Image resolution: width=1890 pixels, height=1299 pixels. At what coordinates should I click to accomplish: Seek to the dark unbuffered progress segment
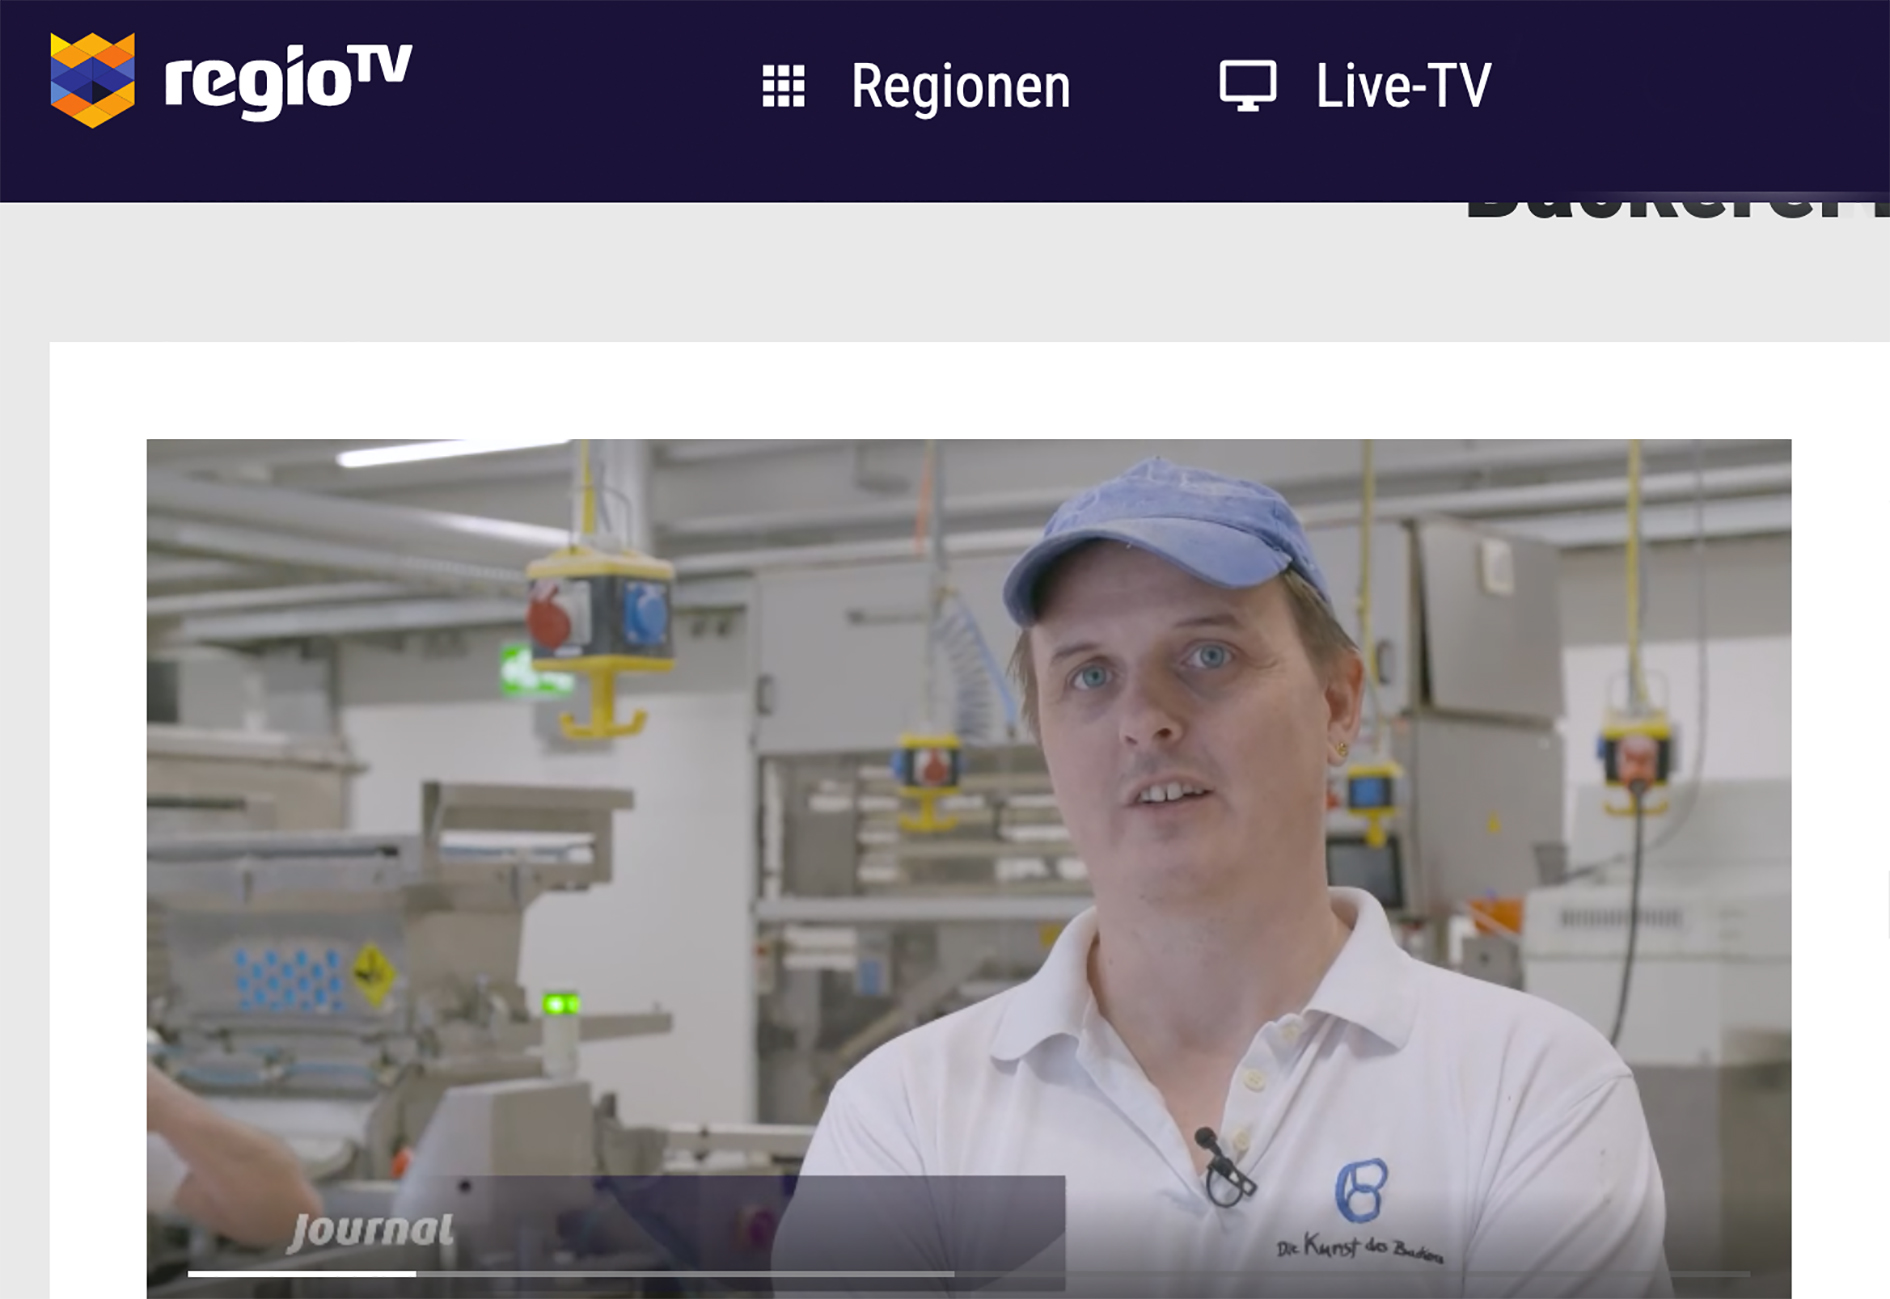[1350, 1273]
